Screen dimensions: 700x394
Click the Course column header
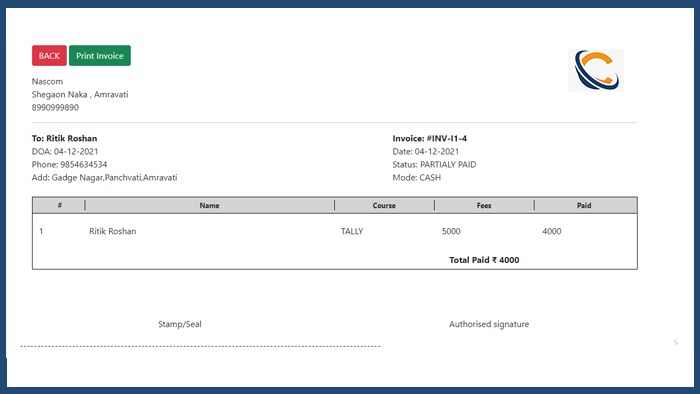384,205
